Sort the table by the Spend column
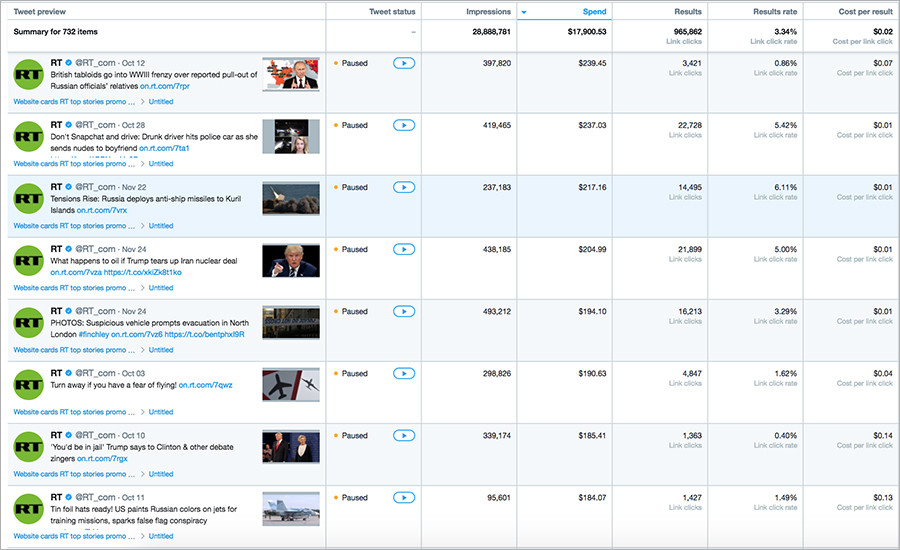The width and height of the screenshot is (900, 550). 594,12
